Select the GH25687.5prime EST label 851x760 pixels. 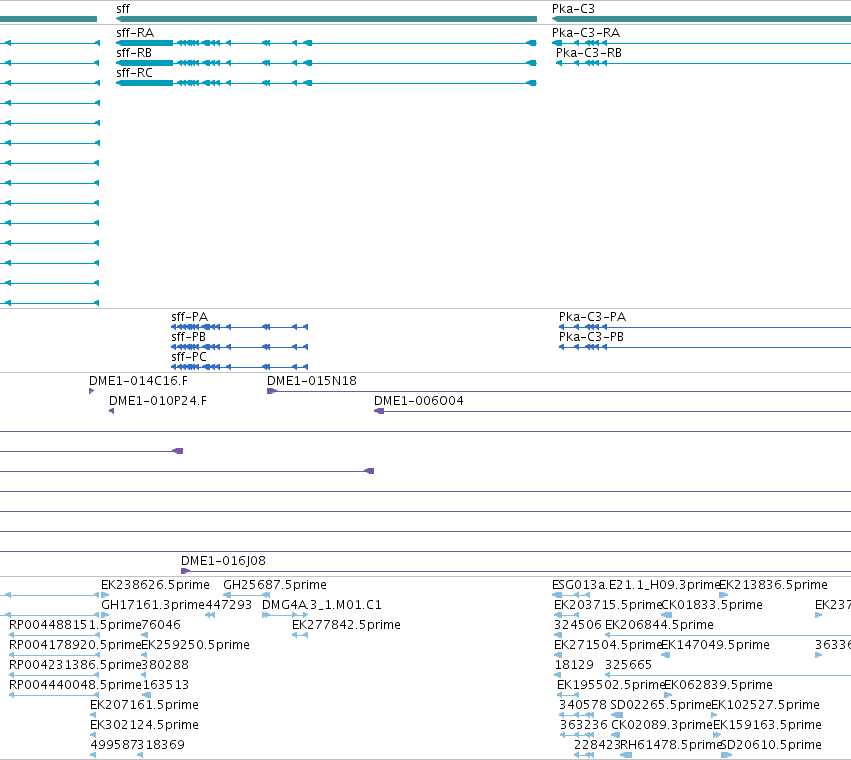tap(275, 585)
